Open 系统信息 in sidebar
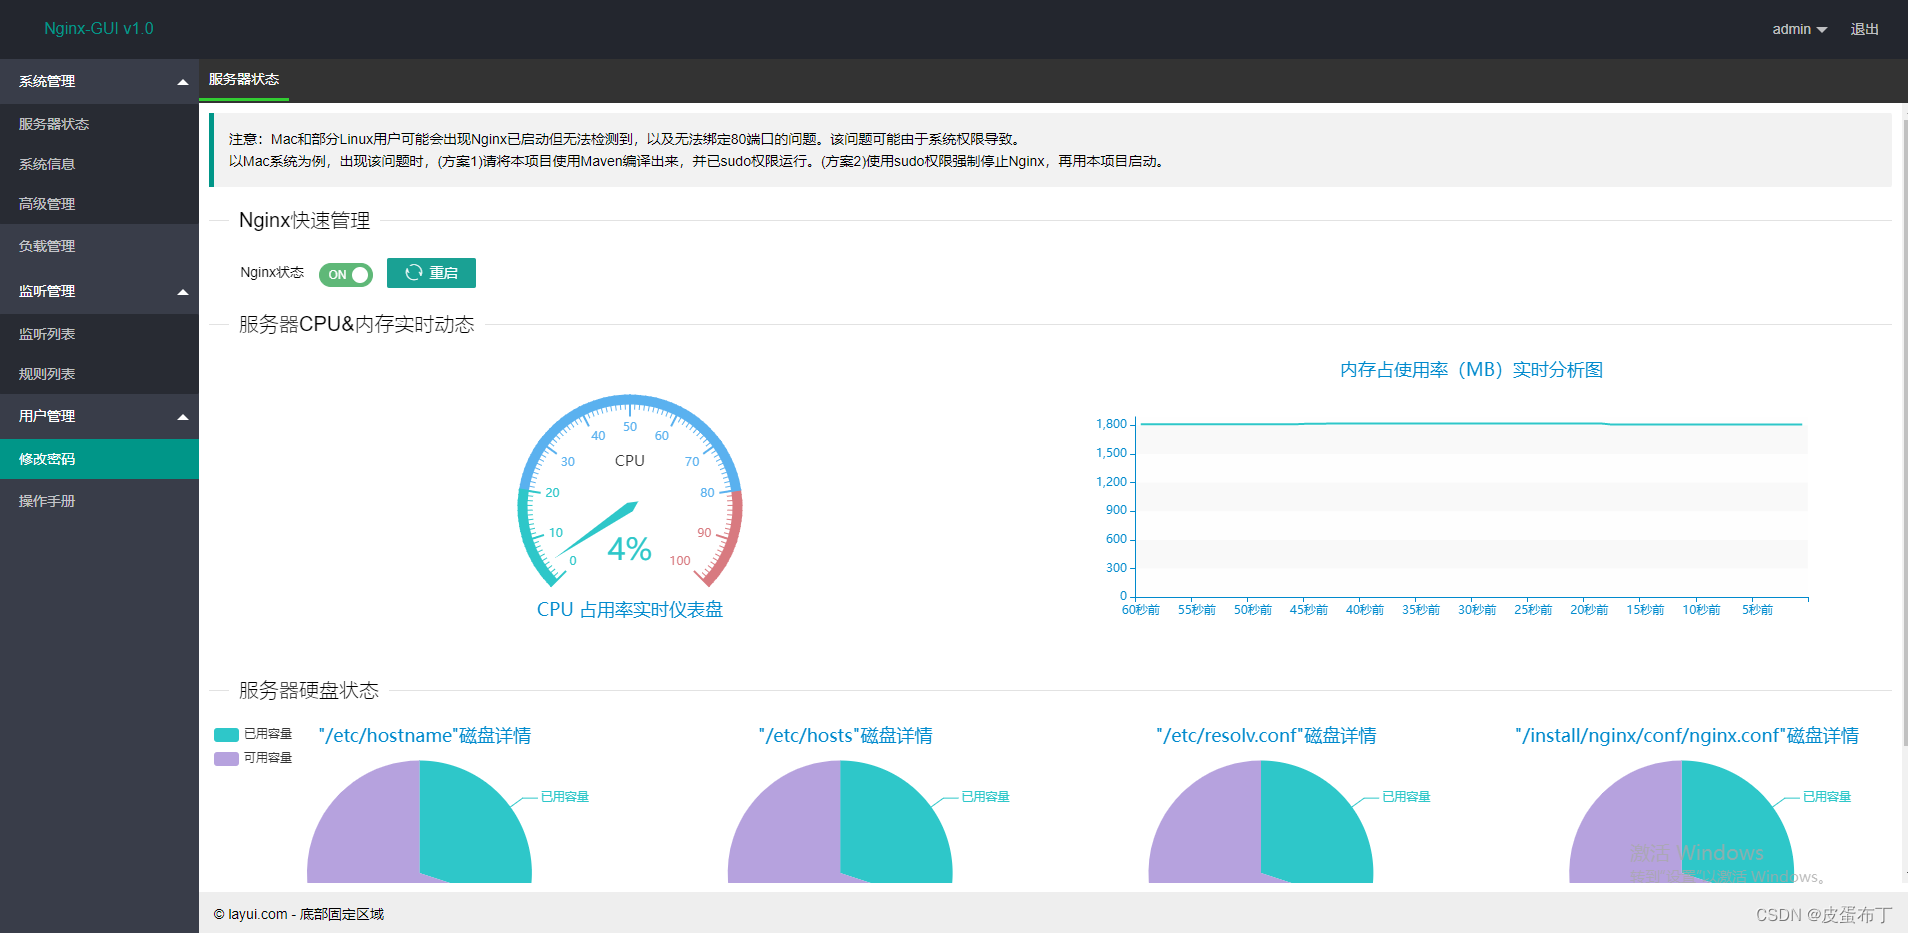 click(99, 164)
